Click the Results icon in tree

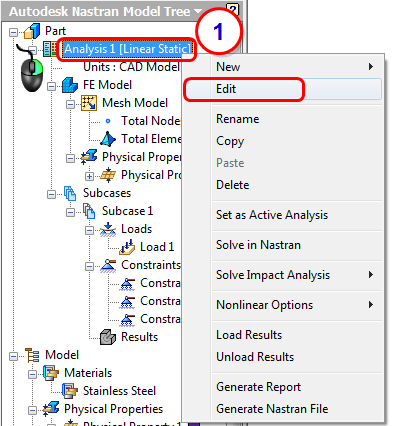108,337
